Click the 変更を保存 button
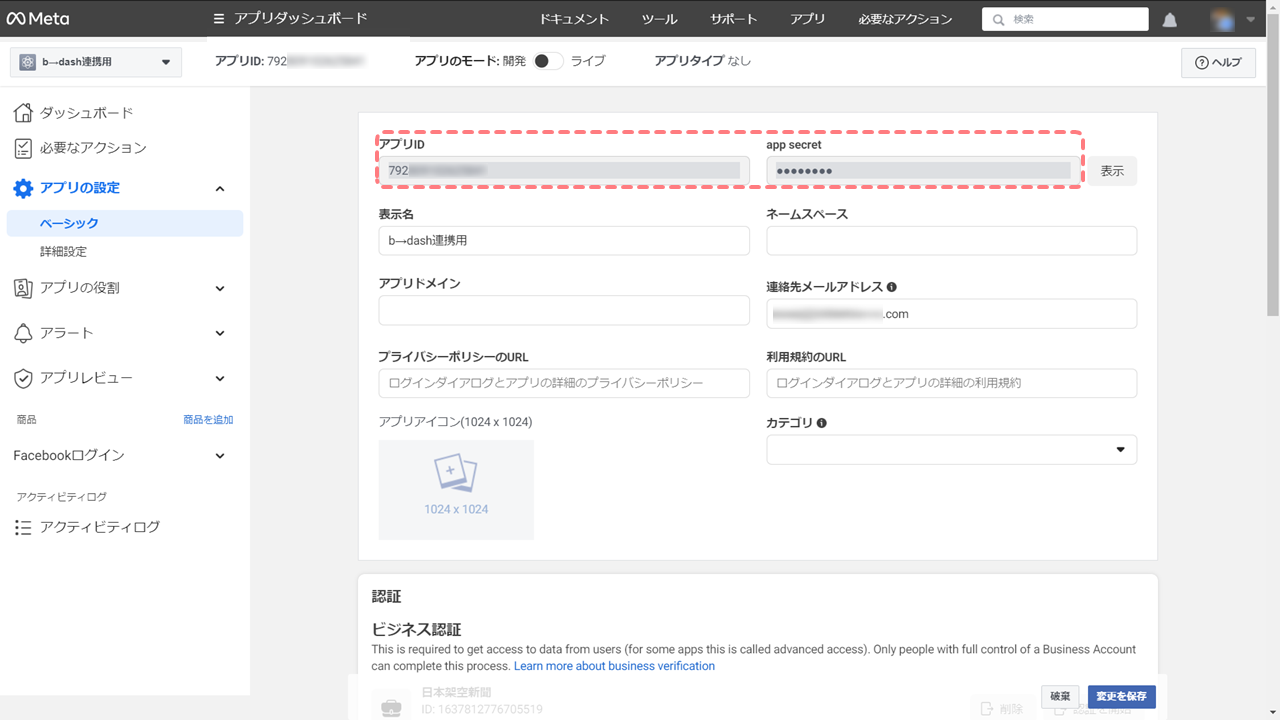This screenshot has height=720, width=1280. pos(1121,696)
